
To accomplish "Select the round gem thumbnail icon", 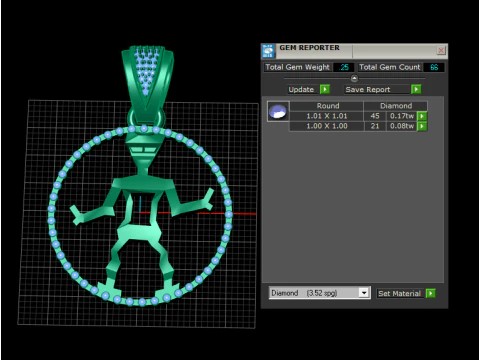I will coord(278,111).
